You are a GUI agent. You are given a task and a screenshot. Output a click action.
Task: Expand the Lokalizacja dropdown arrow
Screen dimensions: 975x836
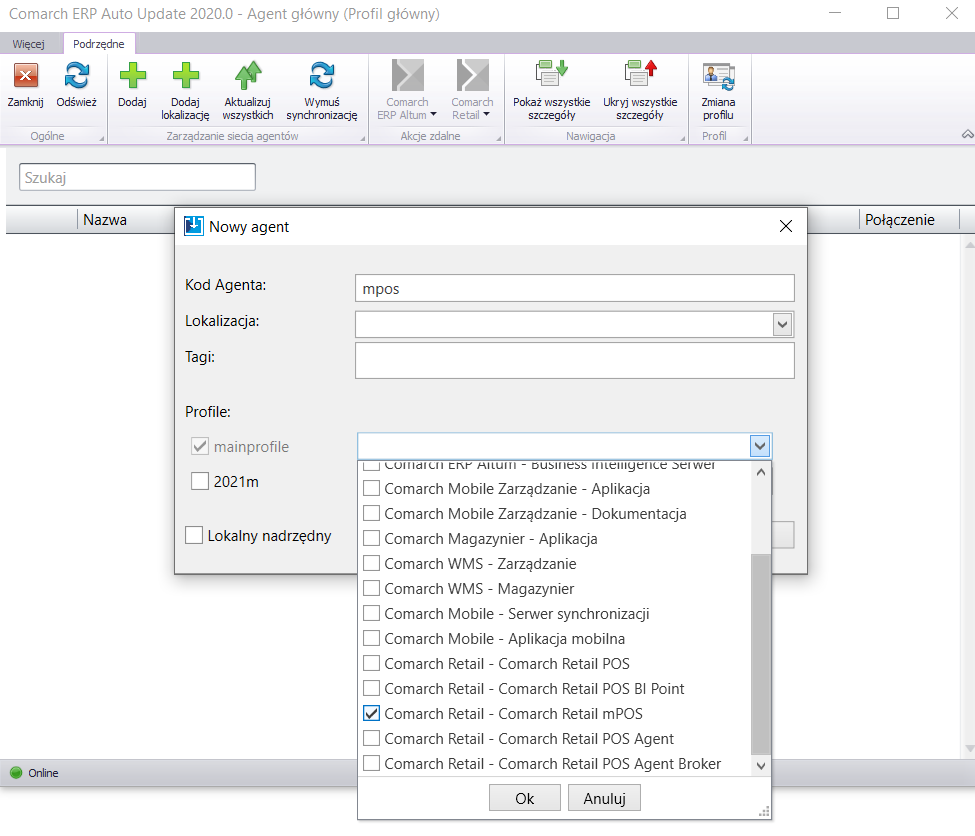click(782, 324)
